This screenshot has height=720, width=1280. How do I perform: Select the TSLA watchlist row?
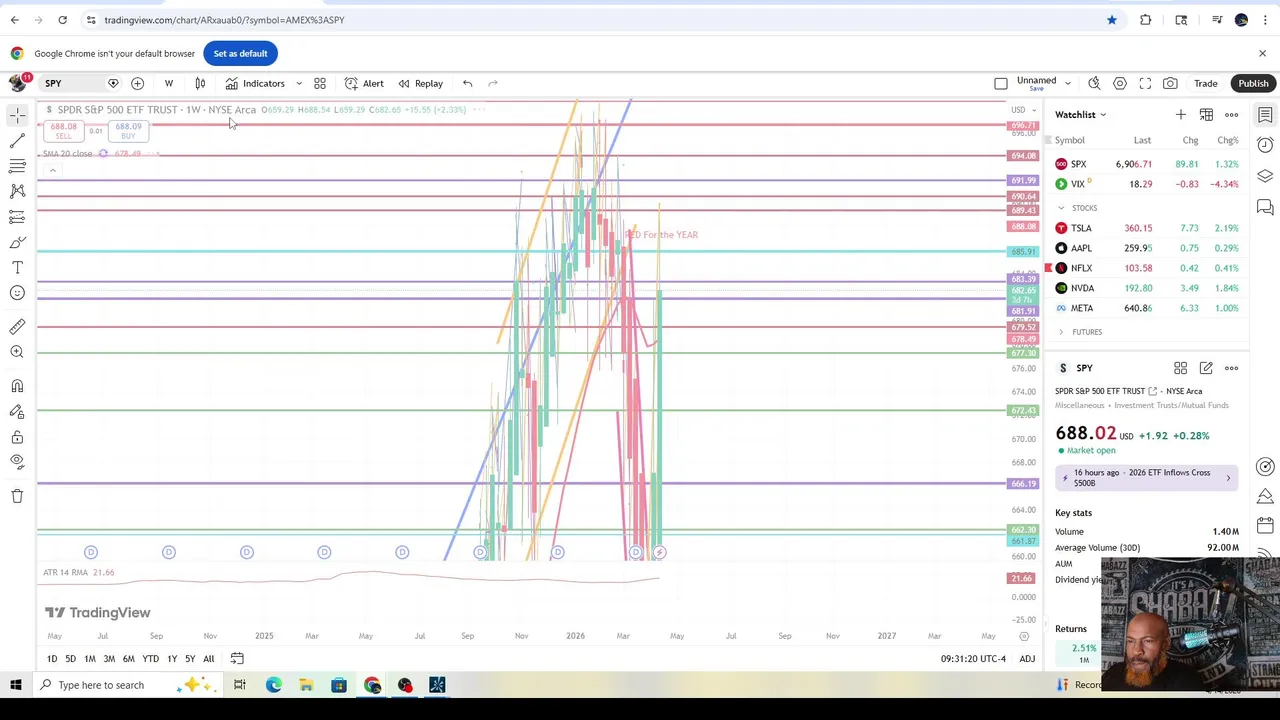(x=1147, y=228)
